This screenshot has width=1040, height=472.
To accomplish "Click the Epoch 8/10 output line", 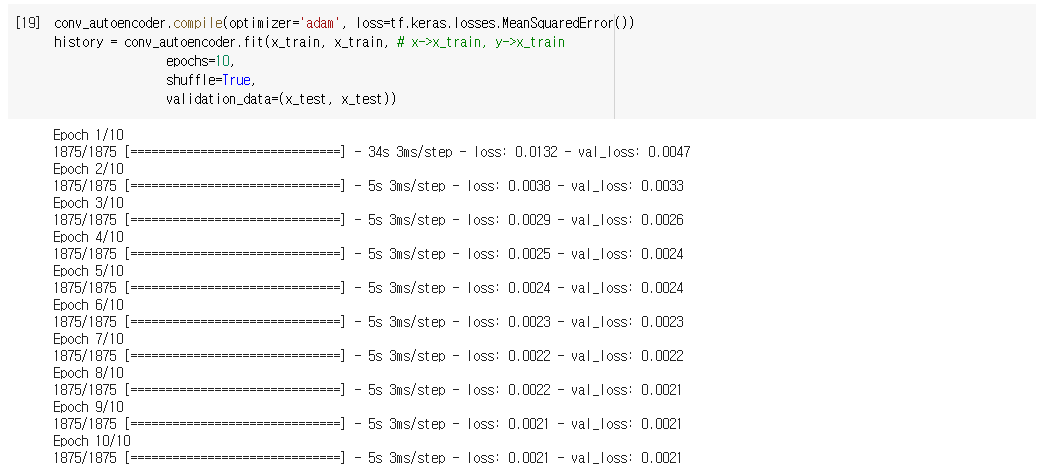I will point(88,373).
